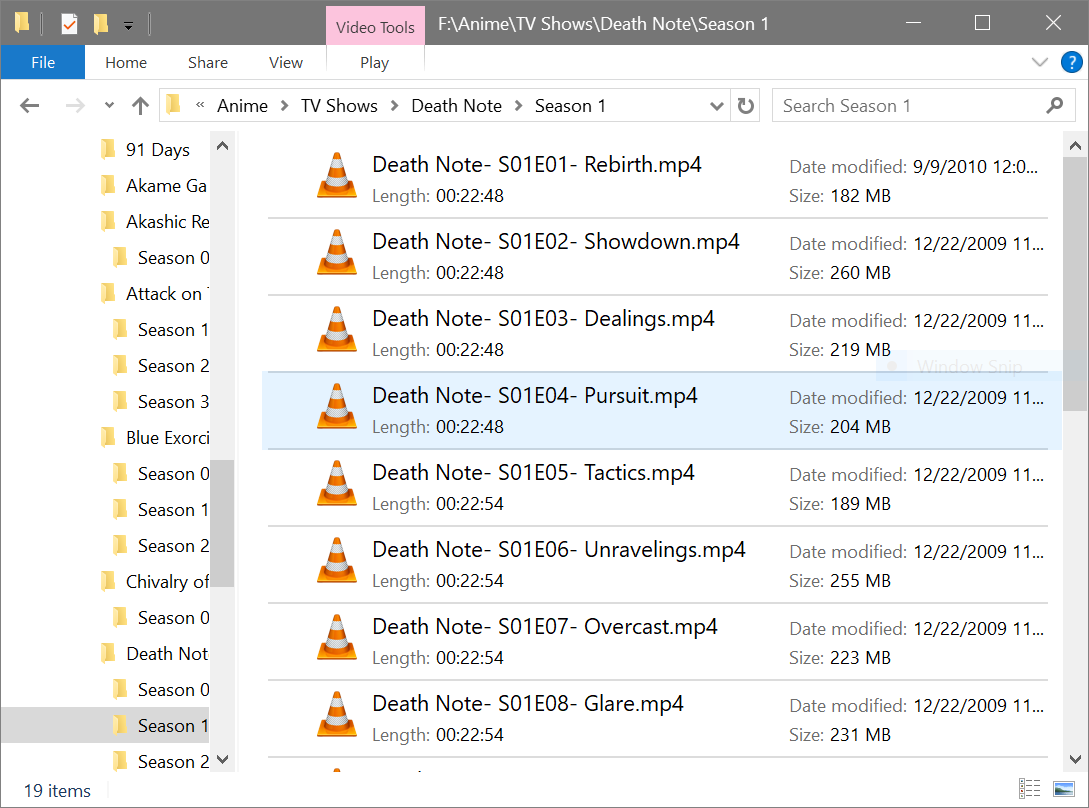1089x808 pixels.
Task: Navigate to Anime in the breadcrumb
Action: pyautogui.click(x=242, y=106)
